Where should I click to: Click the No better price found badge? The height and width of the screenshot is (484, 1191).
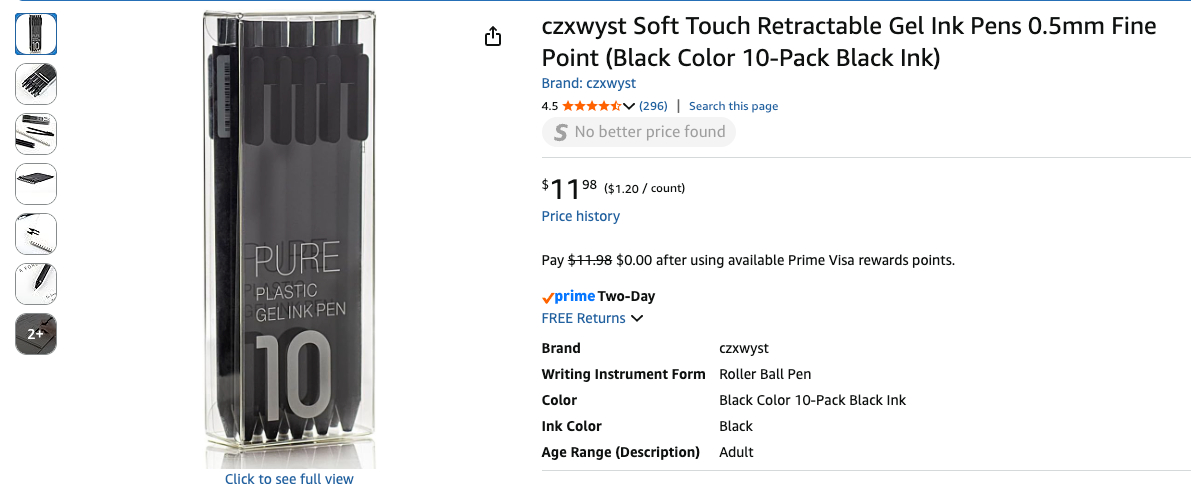[638, 132]
